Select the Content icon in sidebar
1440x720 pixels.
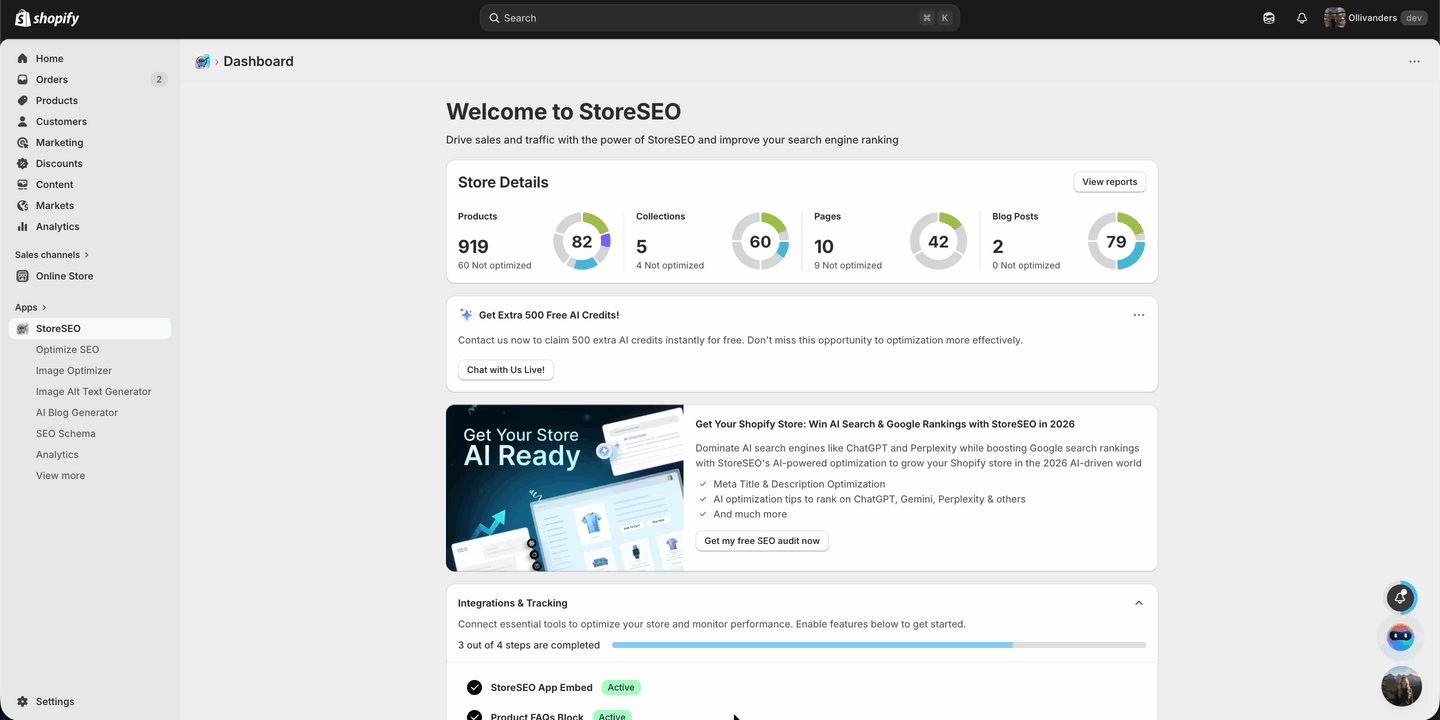[22, 184]
